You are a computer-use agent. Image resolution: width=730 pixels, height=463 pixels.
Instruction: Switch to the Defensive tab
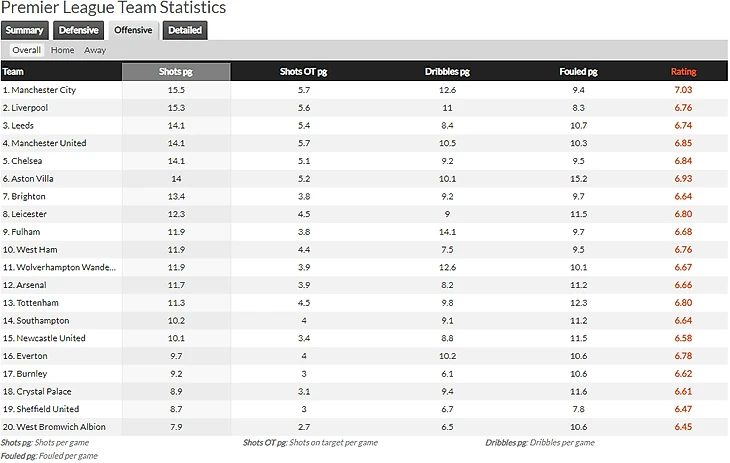tap(78, 30)
